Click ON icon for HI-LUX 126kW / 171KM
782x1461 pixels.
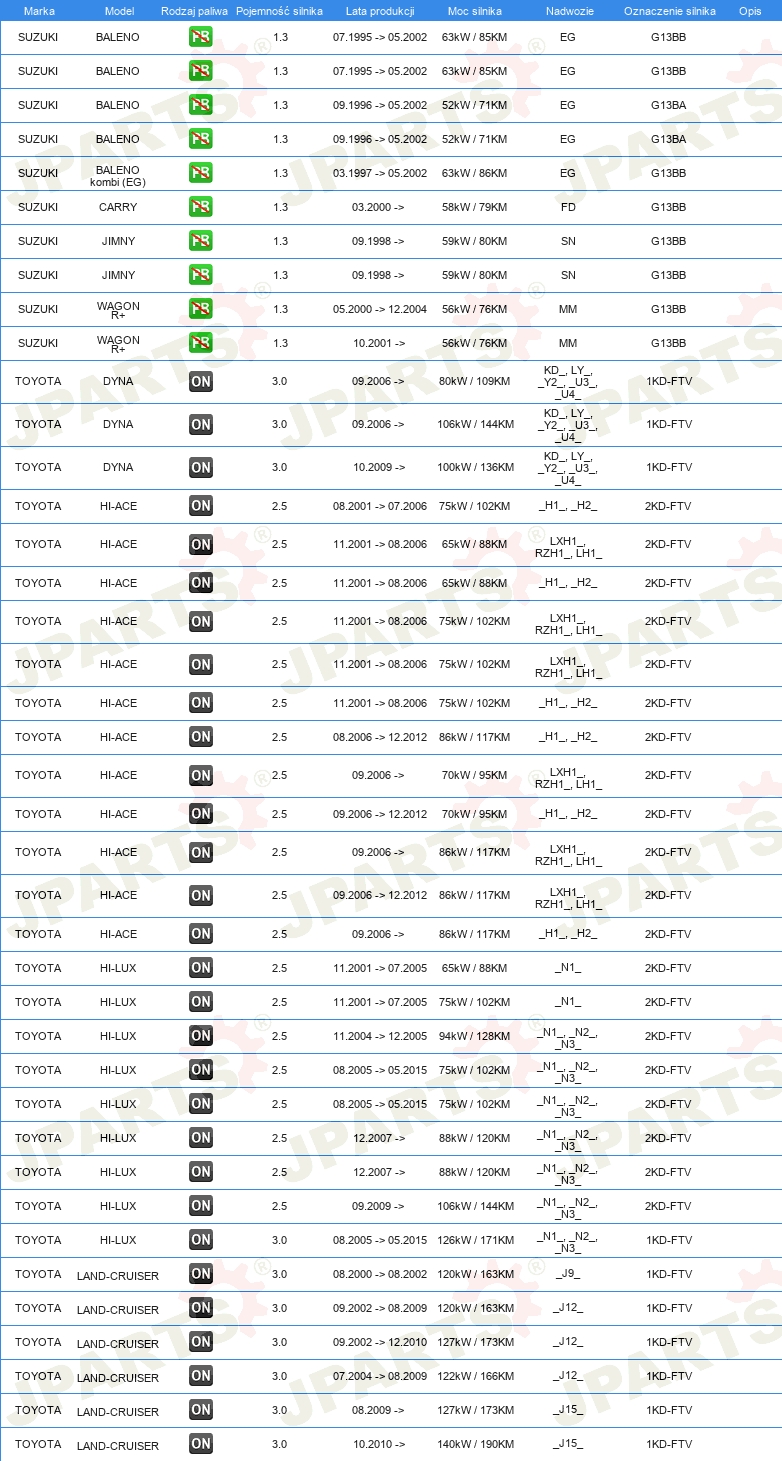tap(201, 1240)
